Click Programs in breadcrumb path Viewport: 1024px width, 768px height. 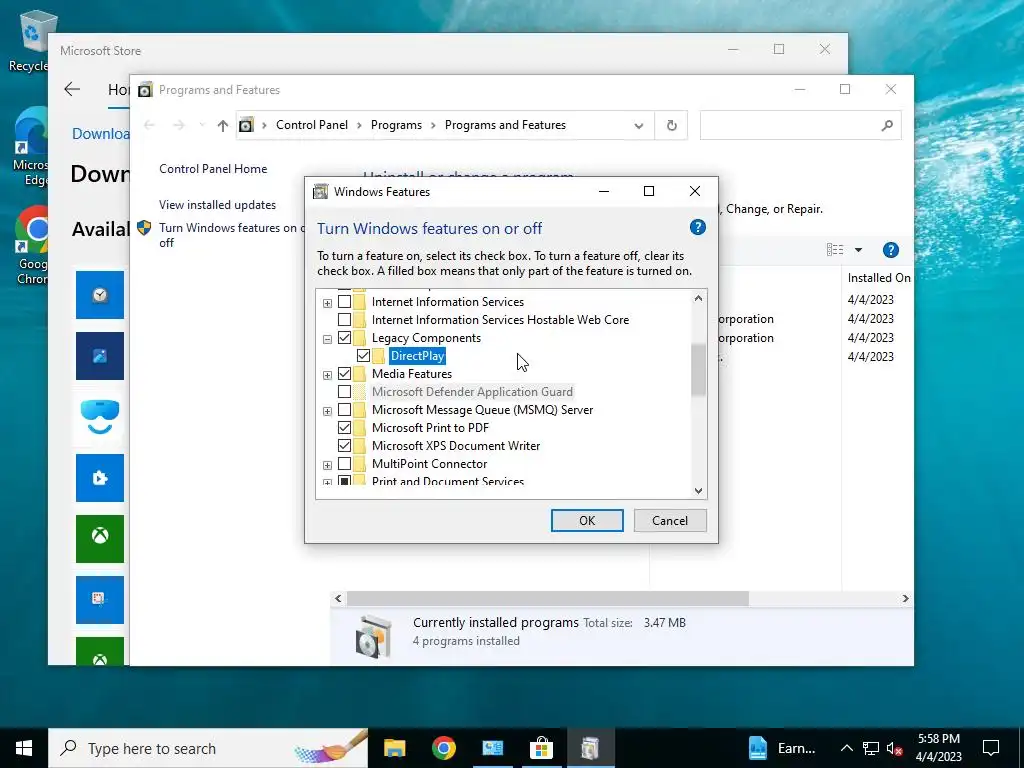pyautogui.click(x=396, y=125)
